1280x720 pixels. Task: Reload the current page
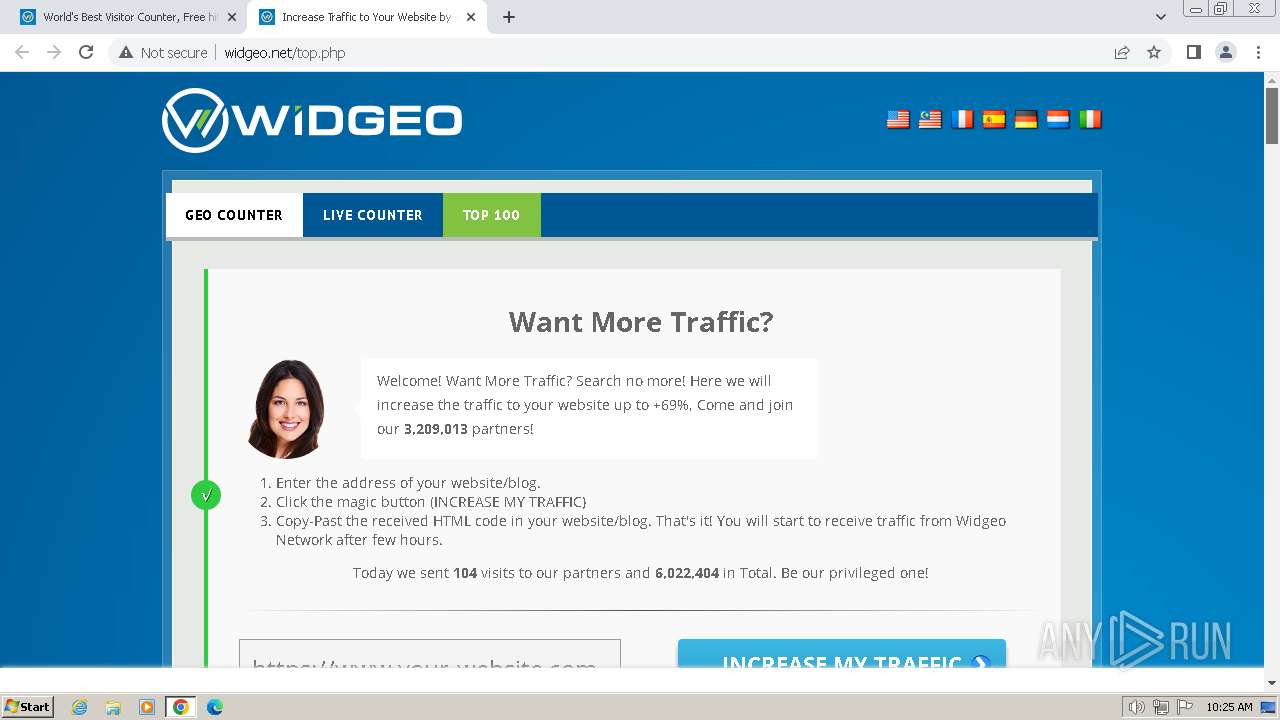[86, 52]
